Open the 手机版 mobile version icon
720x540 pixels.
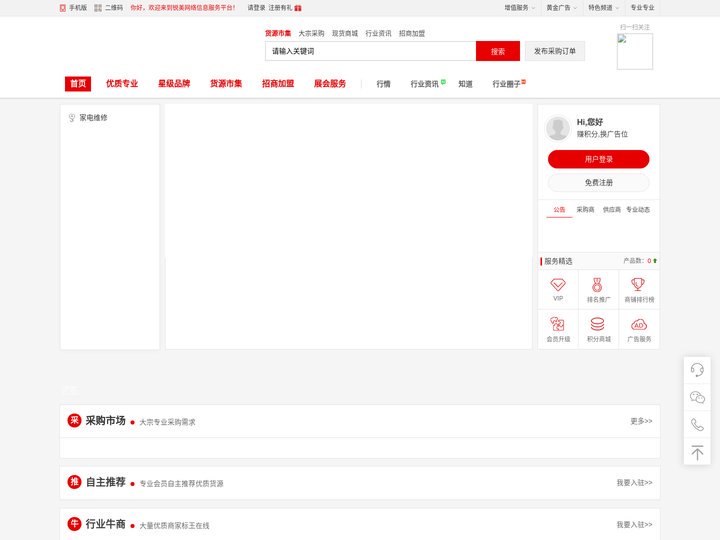coord(63,8)
